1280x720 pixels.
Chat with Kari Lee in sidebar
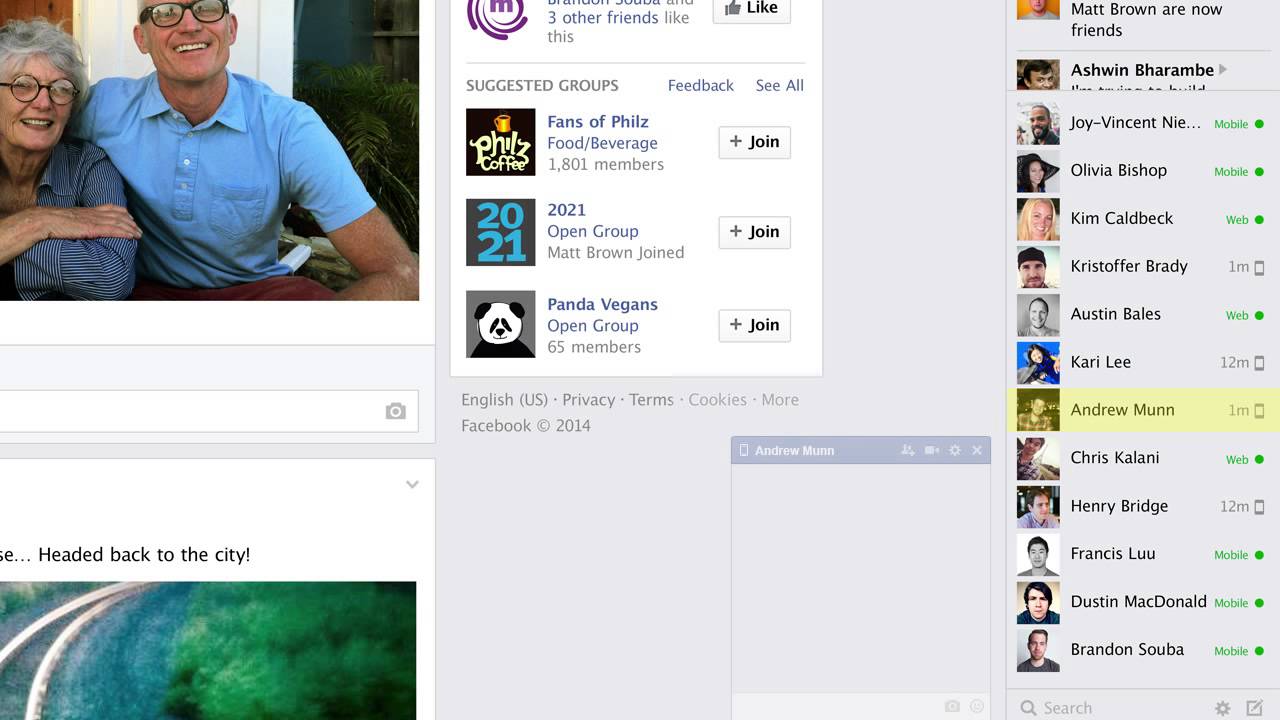[1143, 362]
